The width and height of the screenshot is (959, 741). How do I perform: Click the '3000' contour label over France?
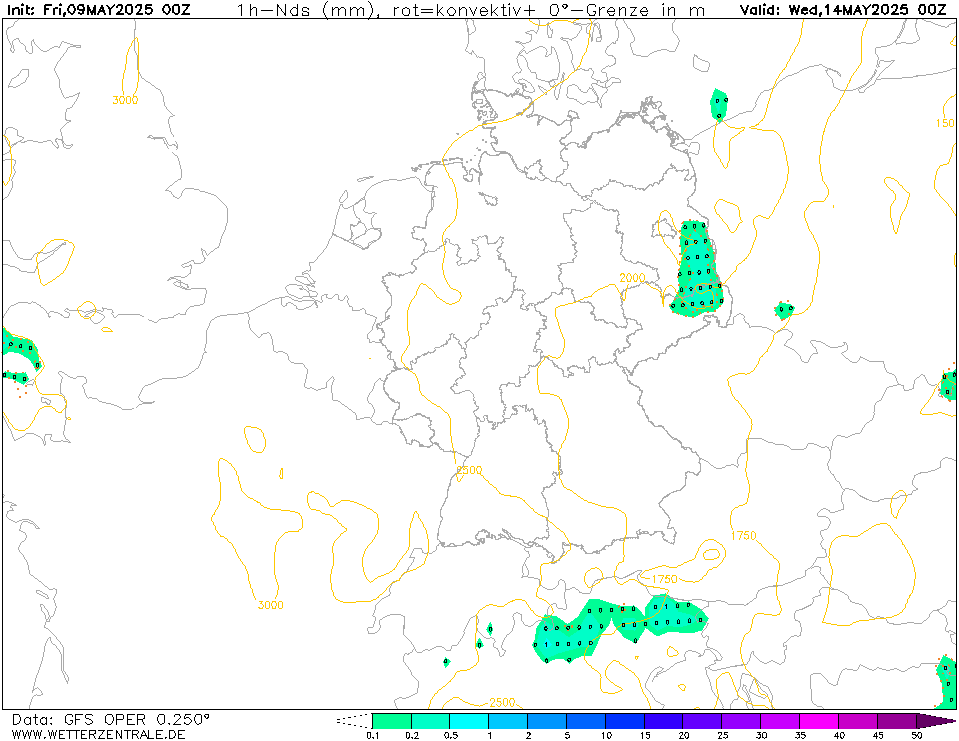point(270,605)
